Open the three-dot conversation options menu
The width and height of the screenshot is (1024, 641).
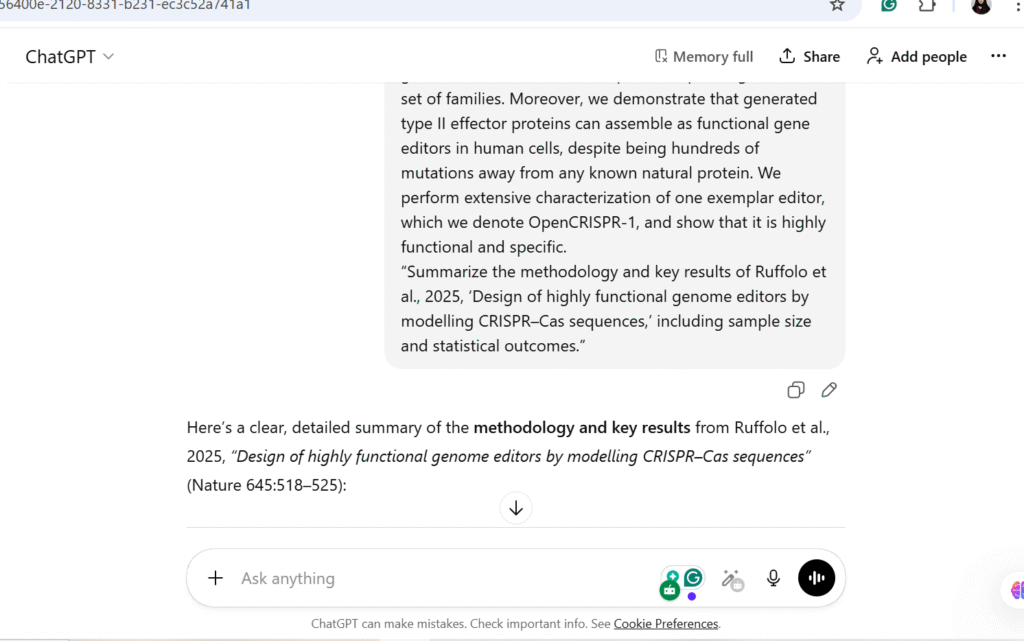pos(998,56)
